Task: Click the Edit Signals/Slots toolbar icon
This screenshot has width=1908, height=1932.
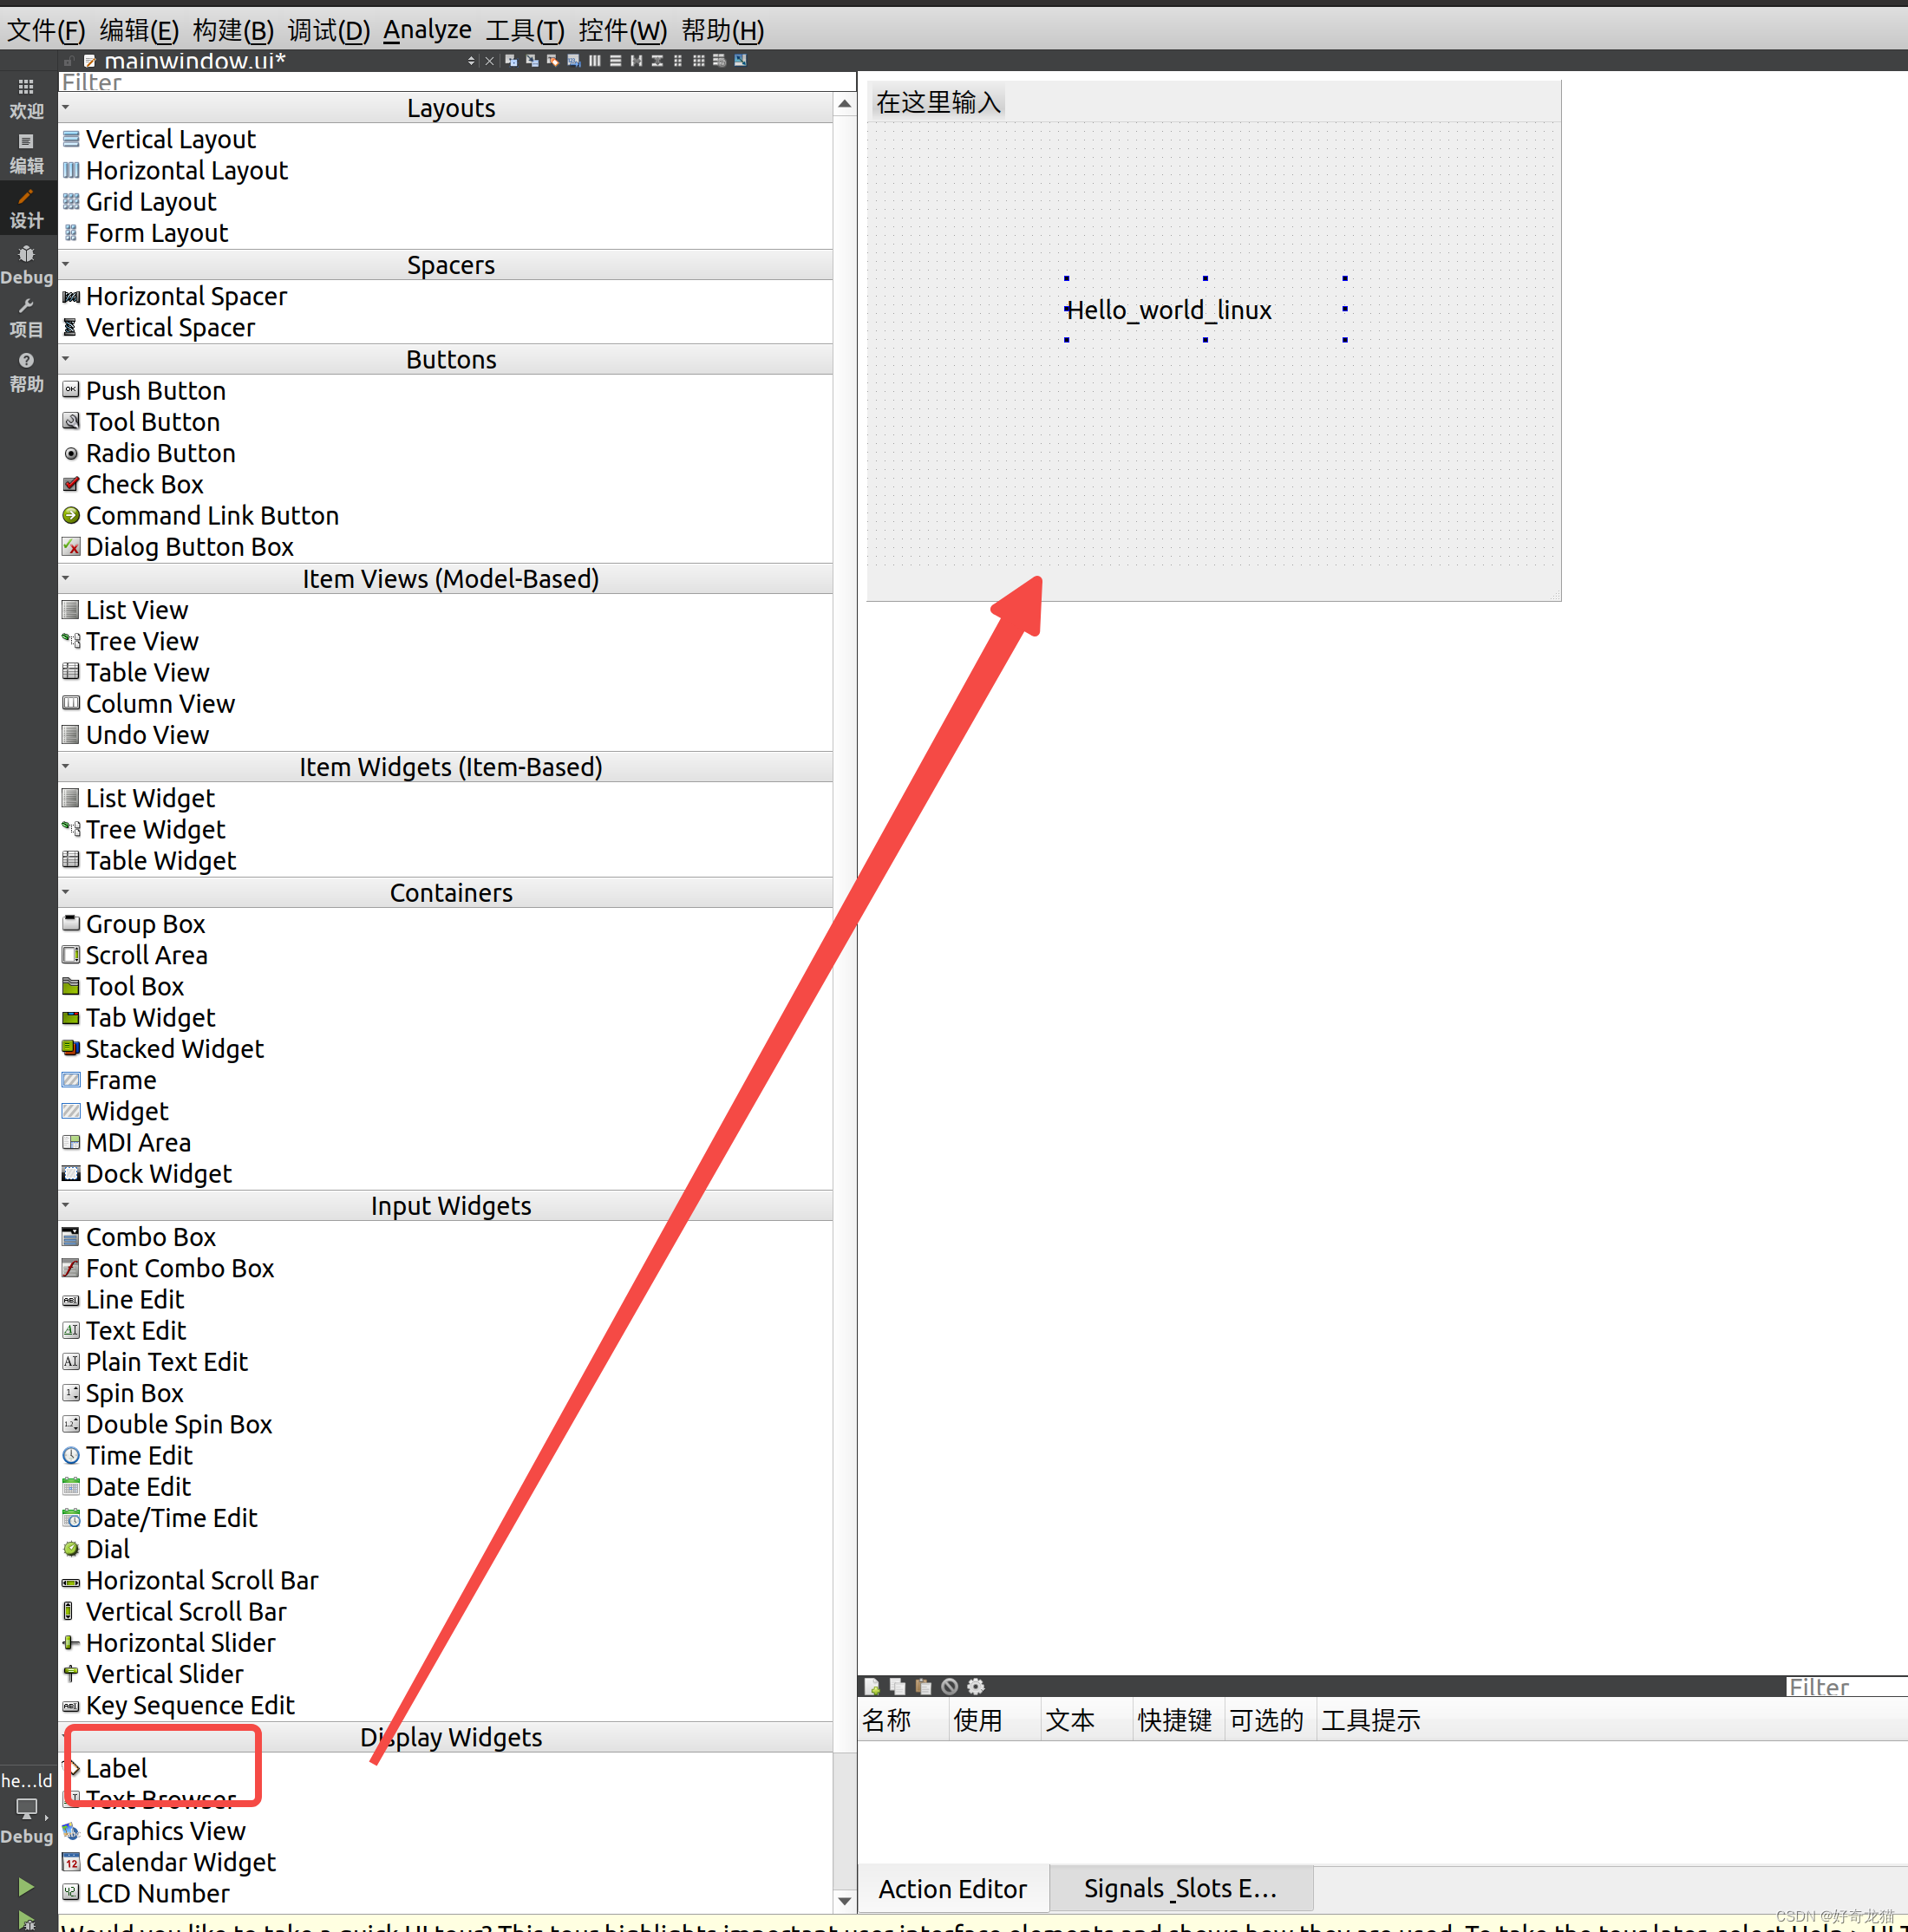Action: coord(532,61)
